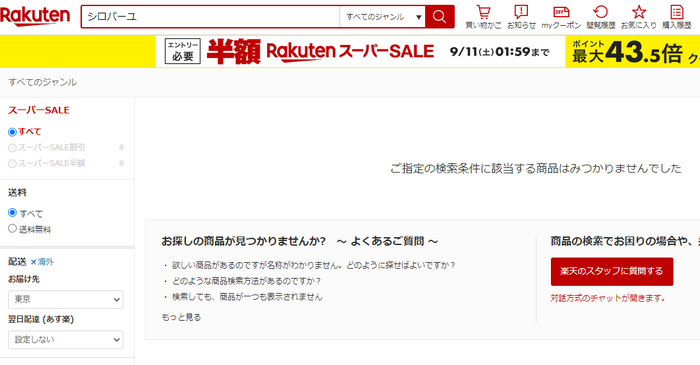Select the 送料無料 radio button

pyautogui.click(x=12, y=228)
